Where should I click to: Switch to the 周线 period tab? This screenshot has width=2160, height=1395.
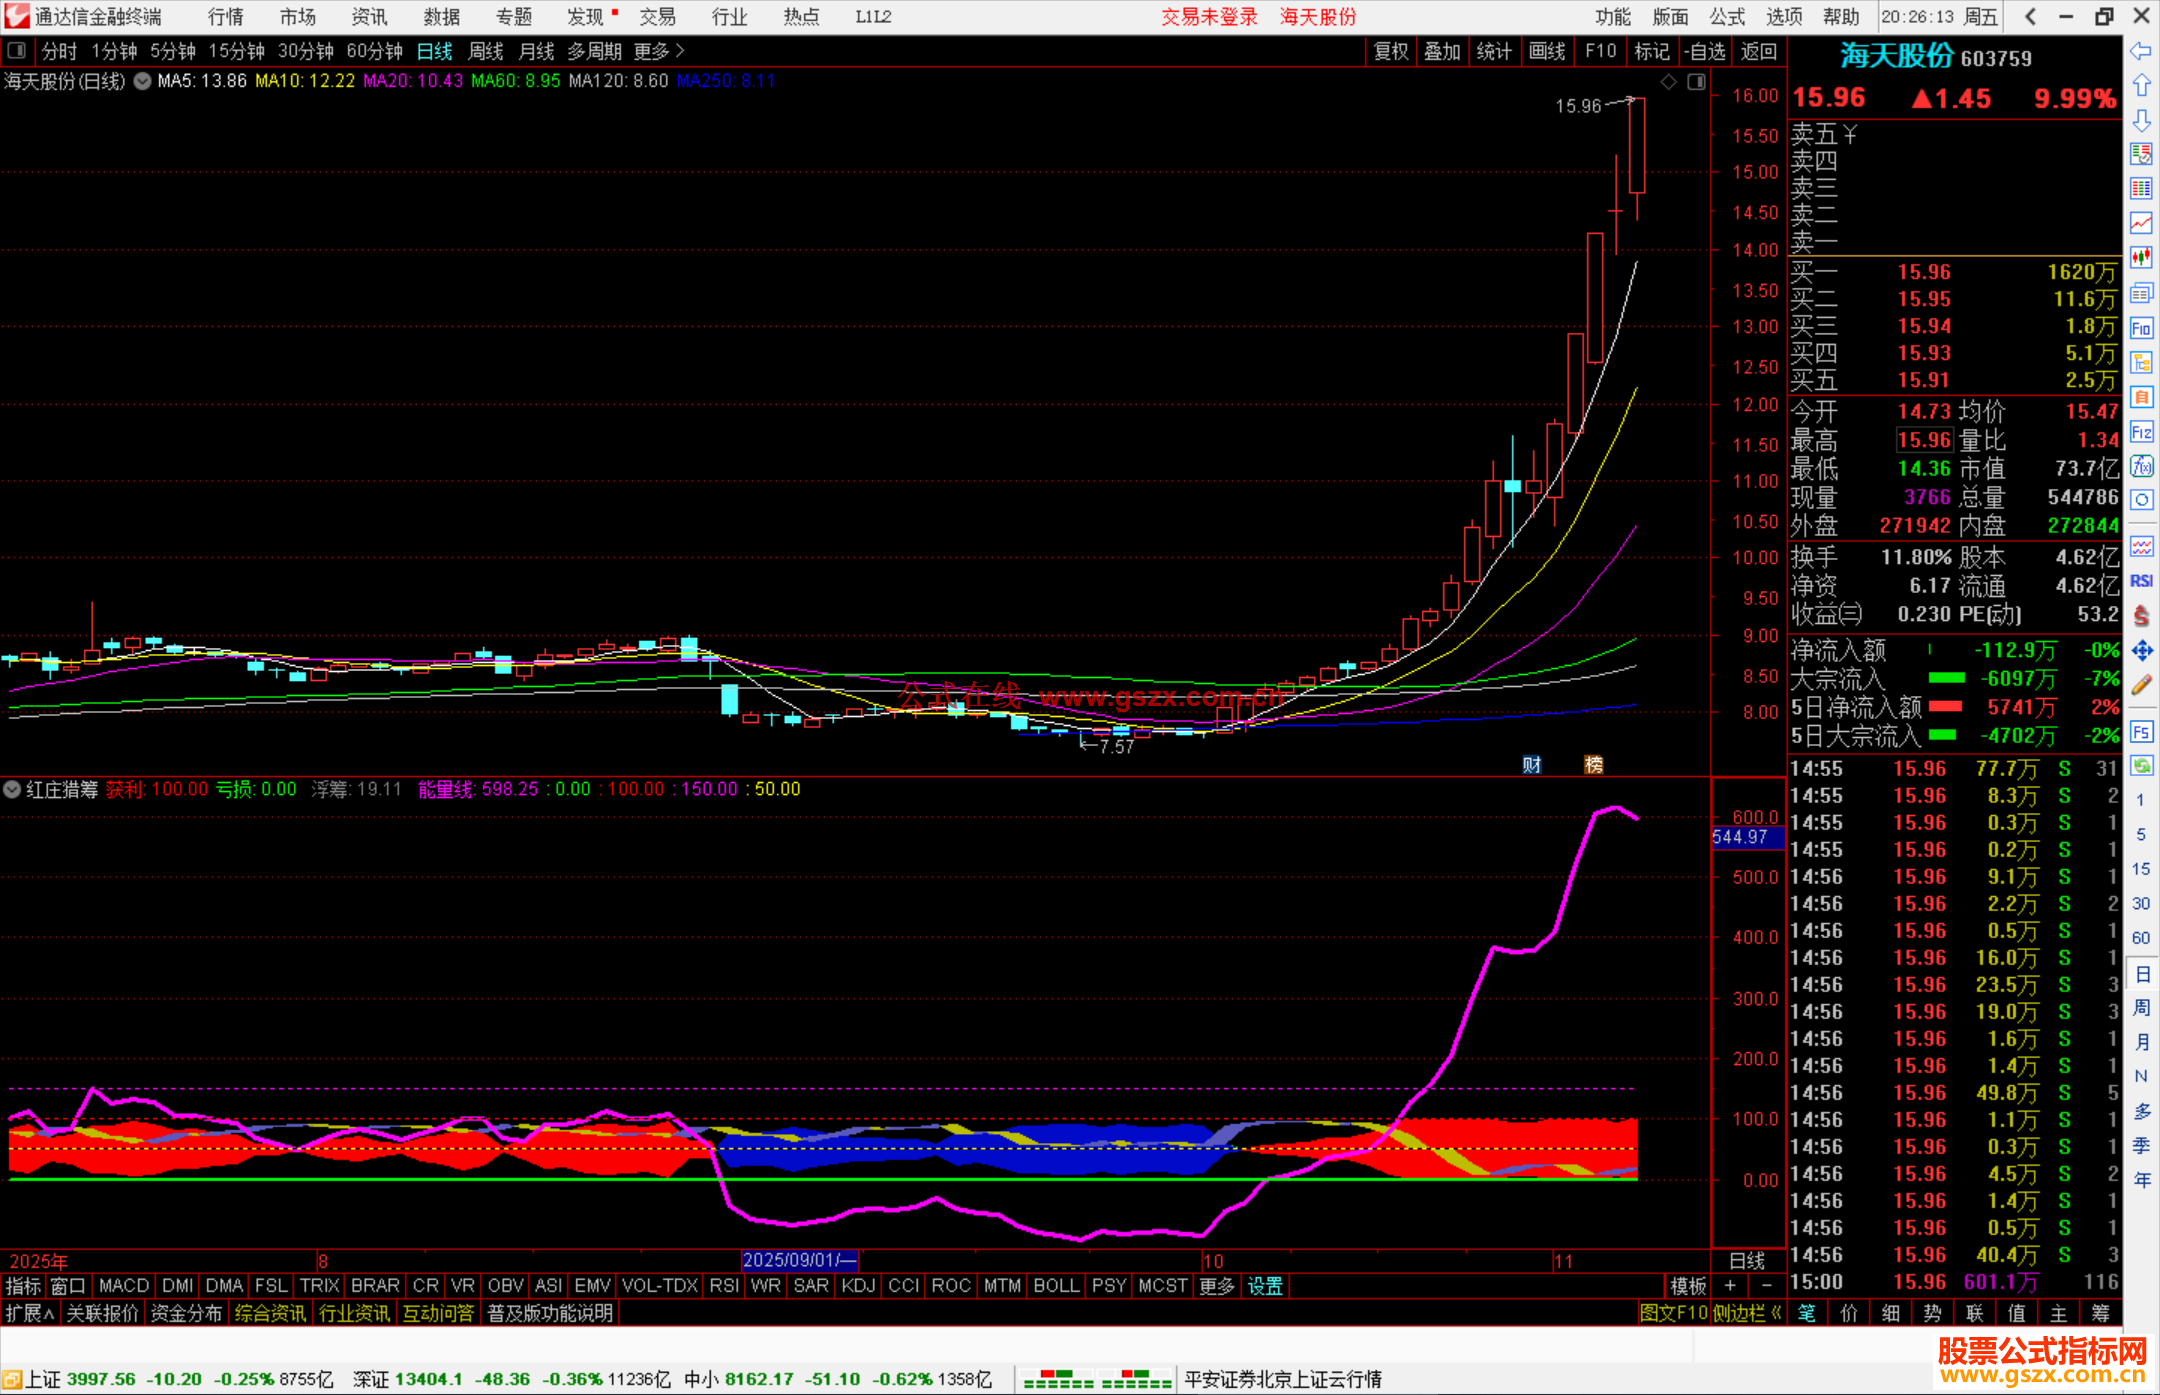click(486, 51)
